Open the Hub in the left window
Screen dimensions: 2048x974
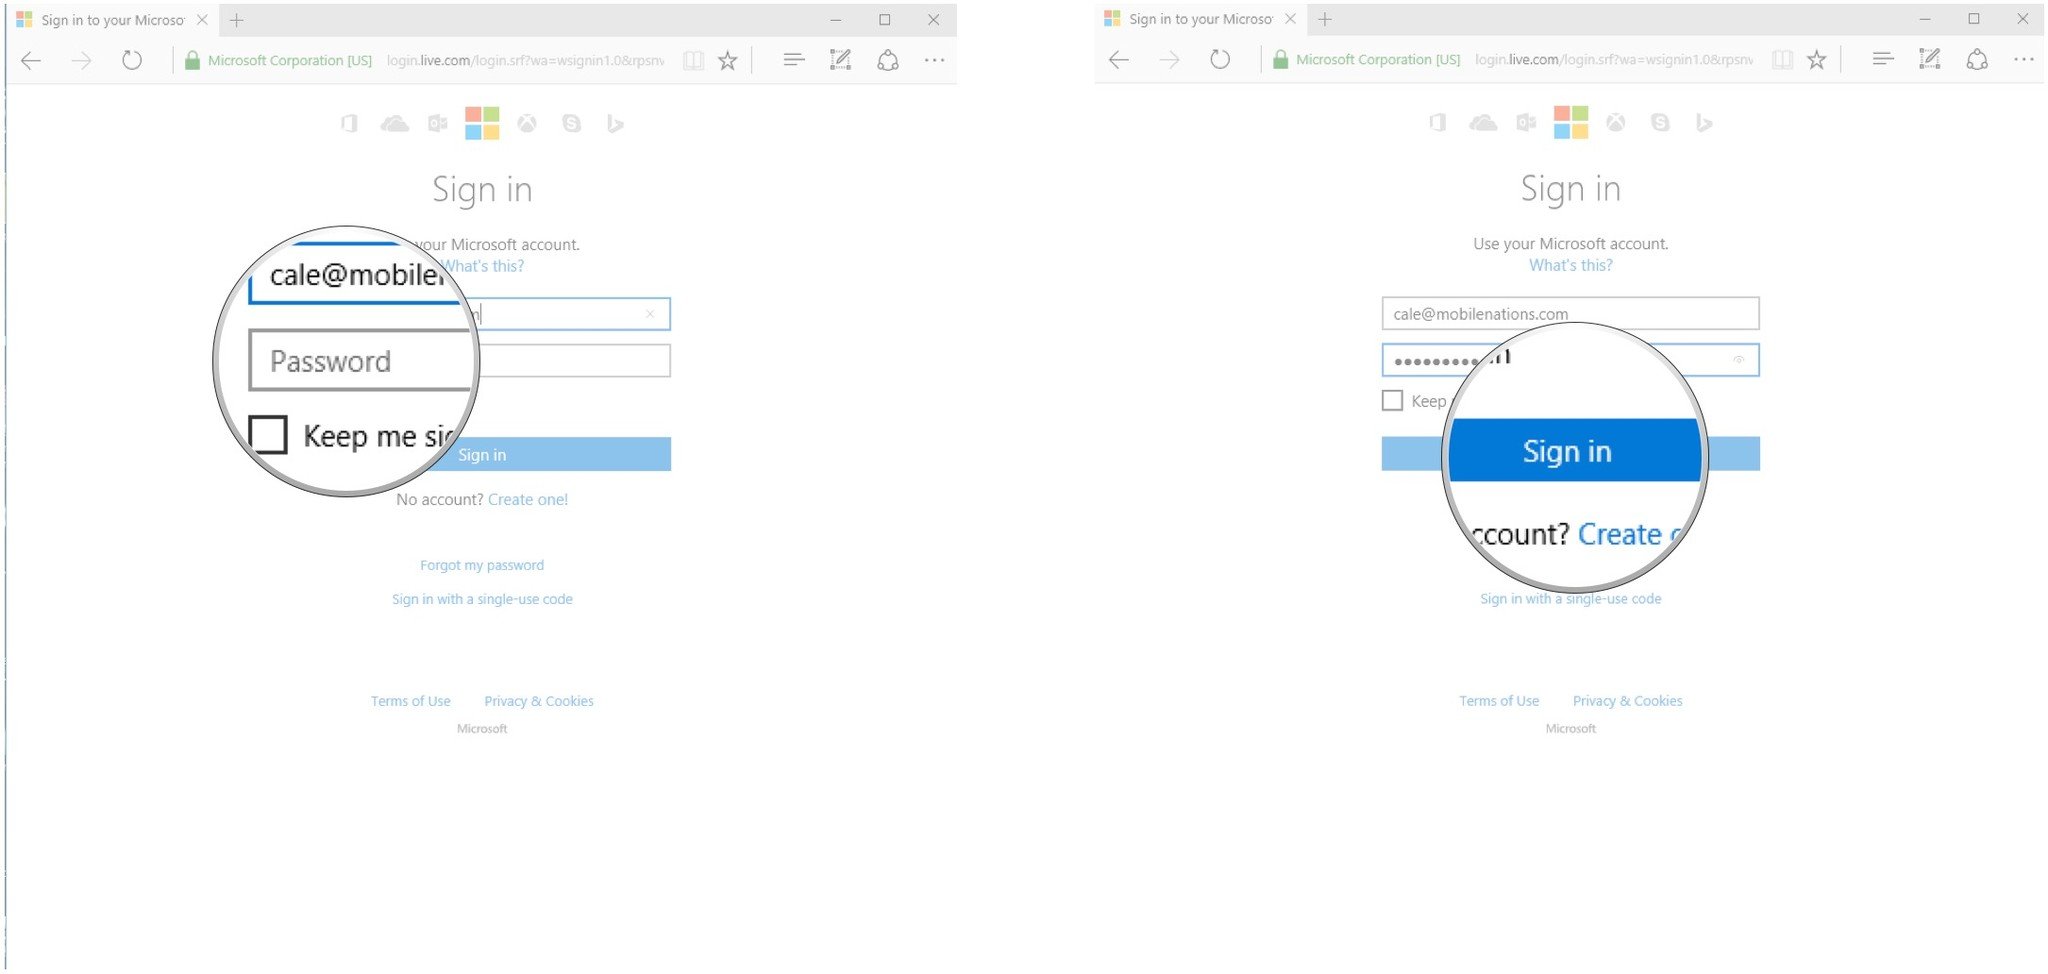coord(794,60)
